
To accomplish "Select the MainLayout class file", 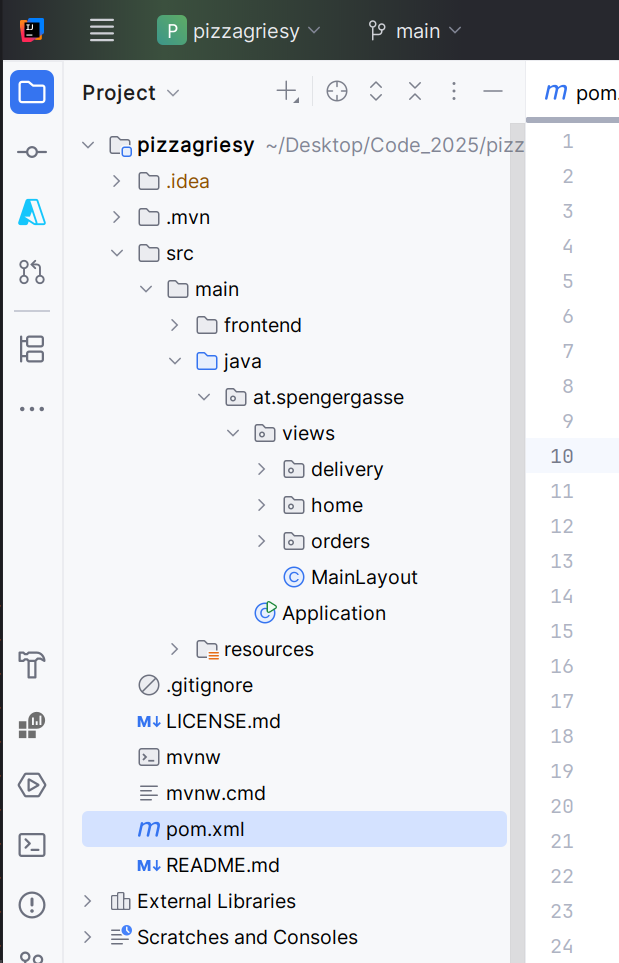I will [364, 577].
